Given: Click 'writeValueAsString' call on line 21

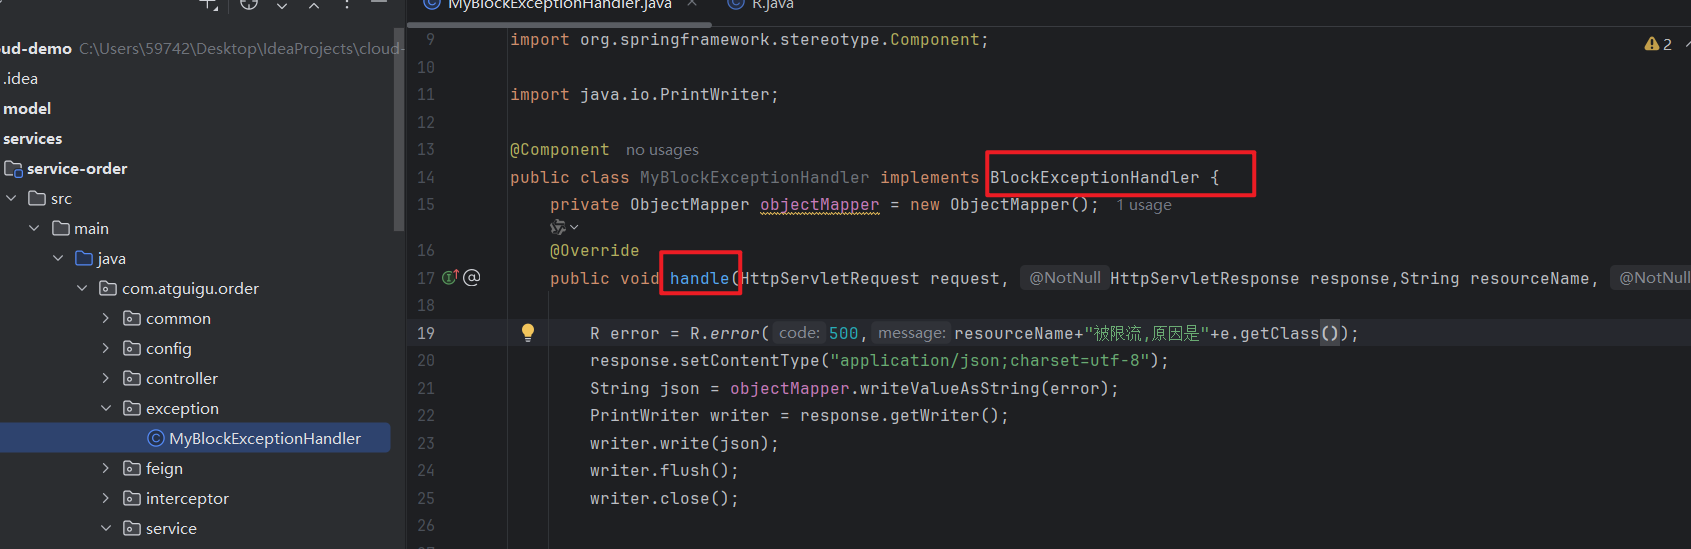Looking at the screenshot, I should [950, 388].
